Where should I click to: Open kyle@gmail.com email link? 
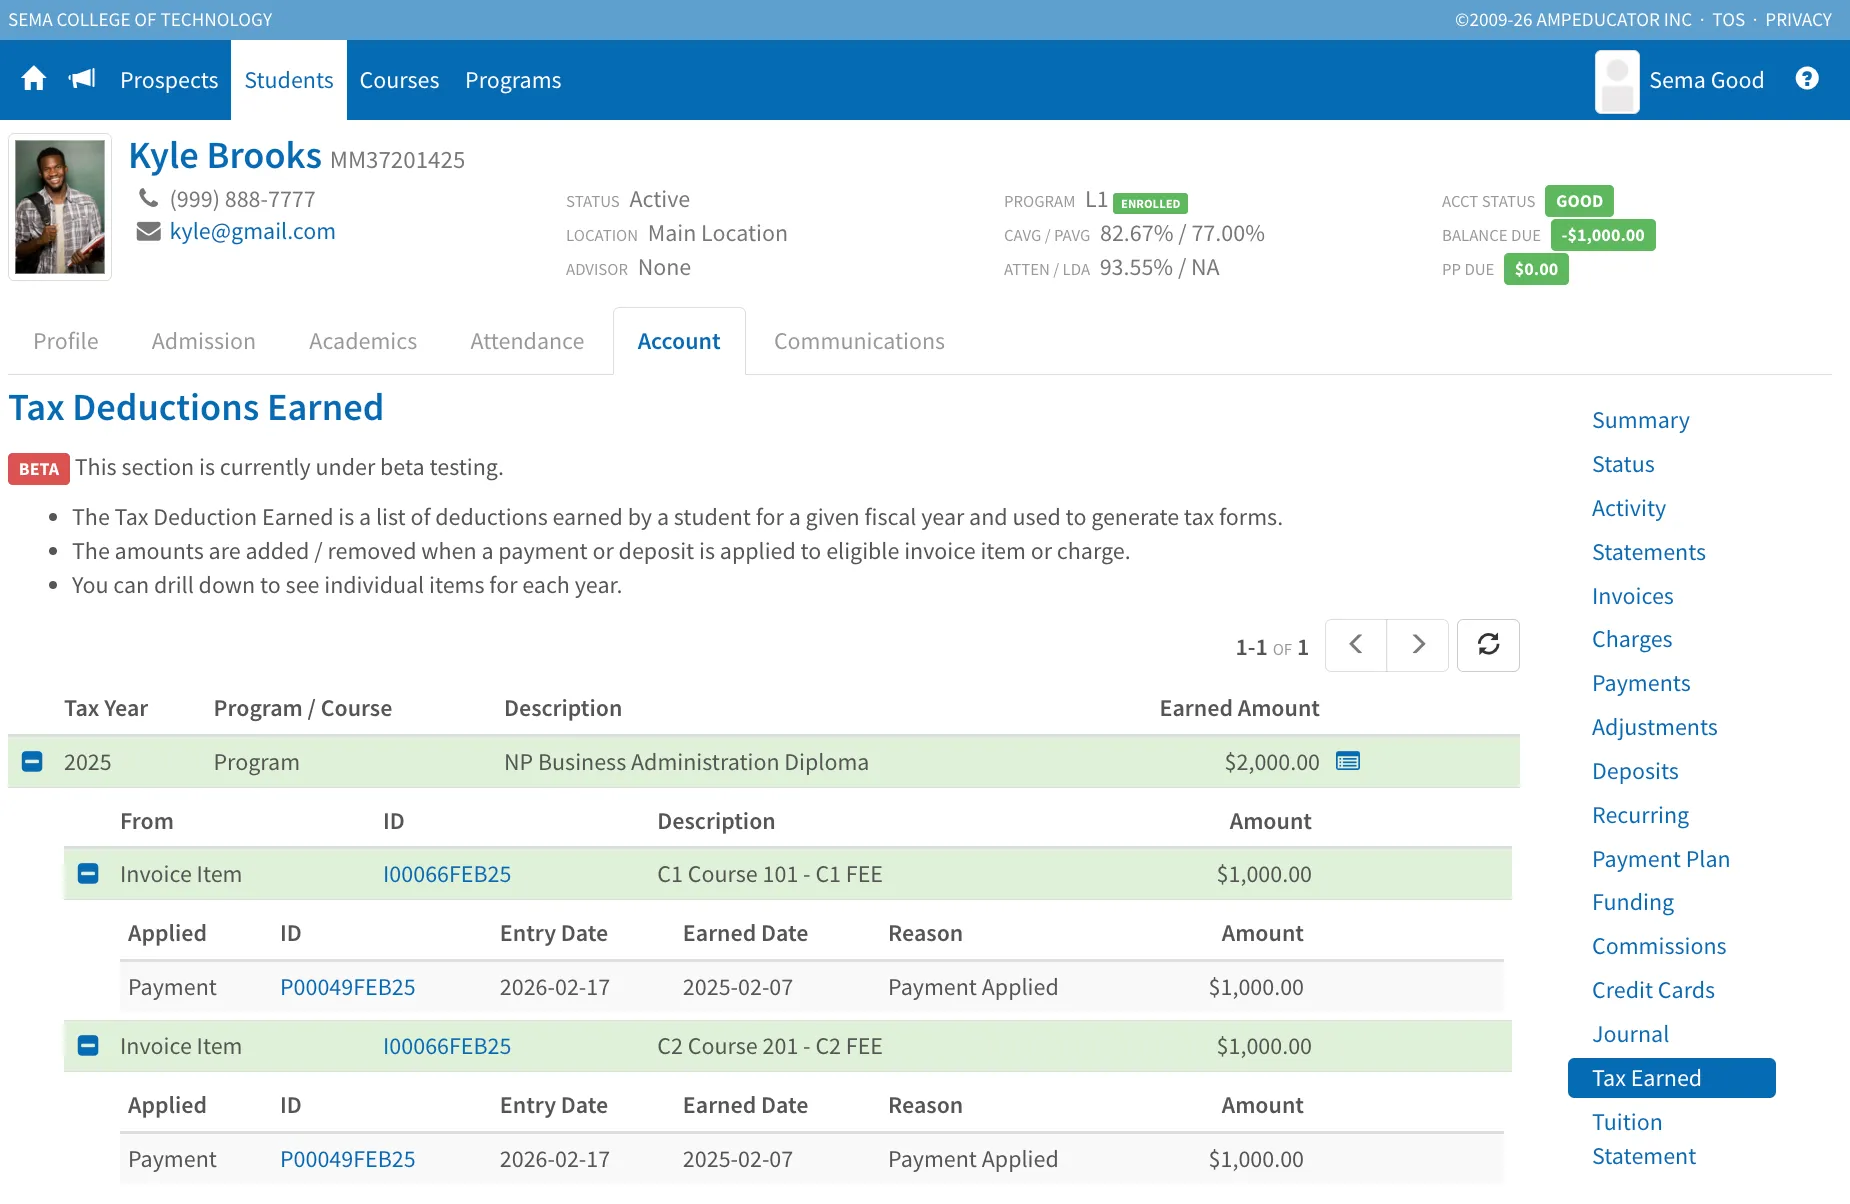click(253, 231)
